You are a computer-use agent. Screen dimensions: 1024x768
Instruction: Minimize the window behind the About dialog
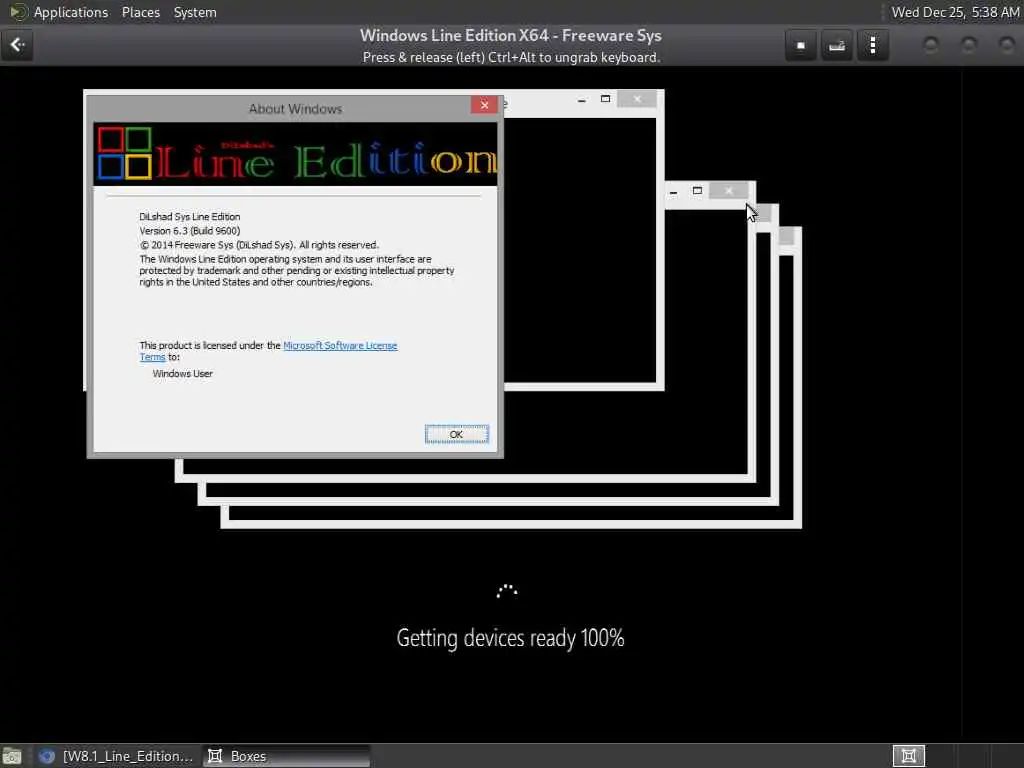click(x=581, y=100)
